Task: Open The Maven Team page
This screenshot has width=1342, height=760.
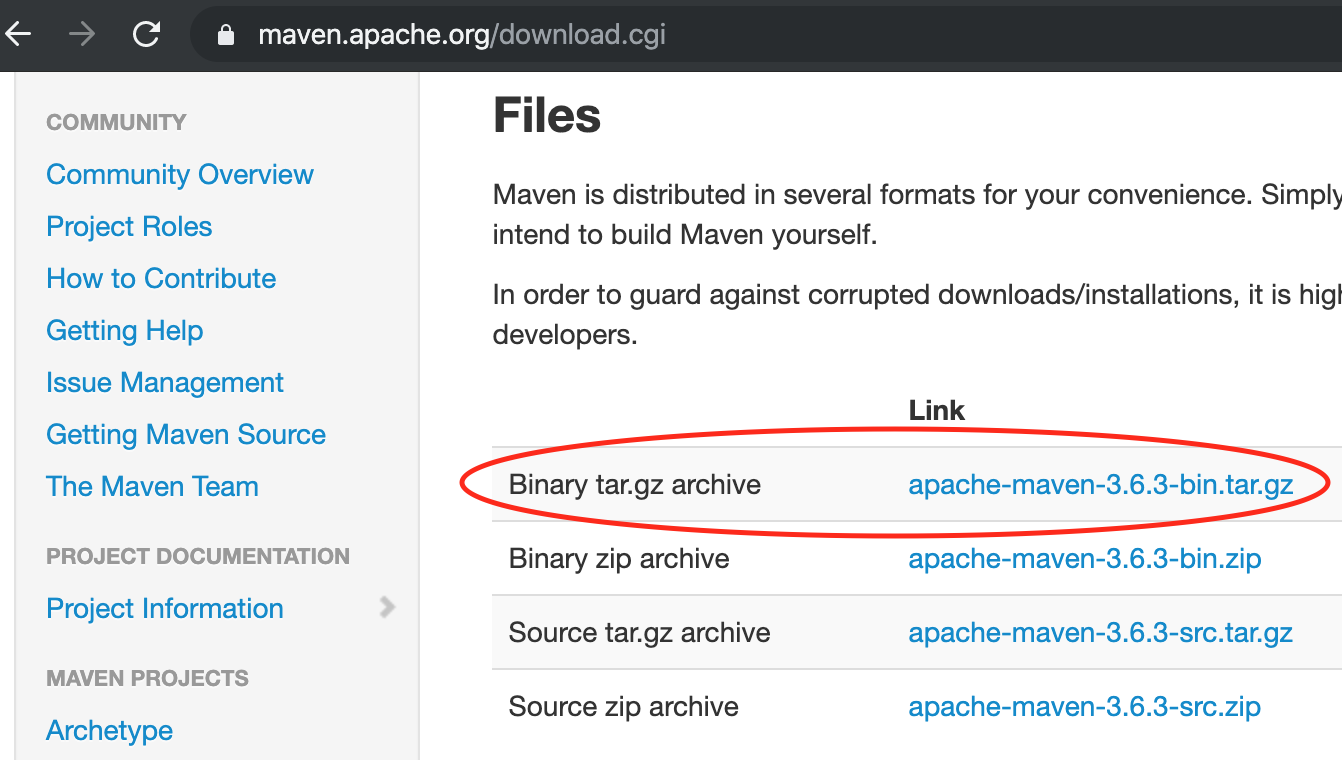Action: pos(151,486)
